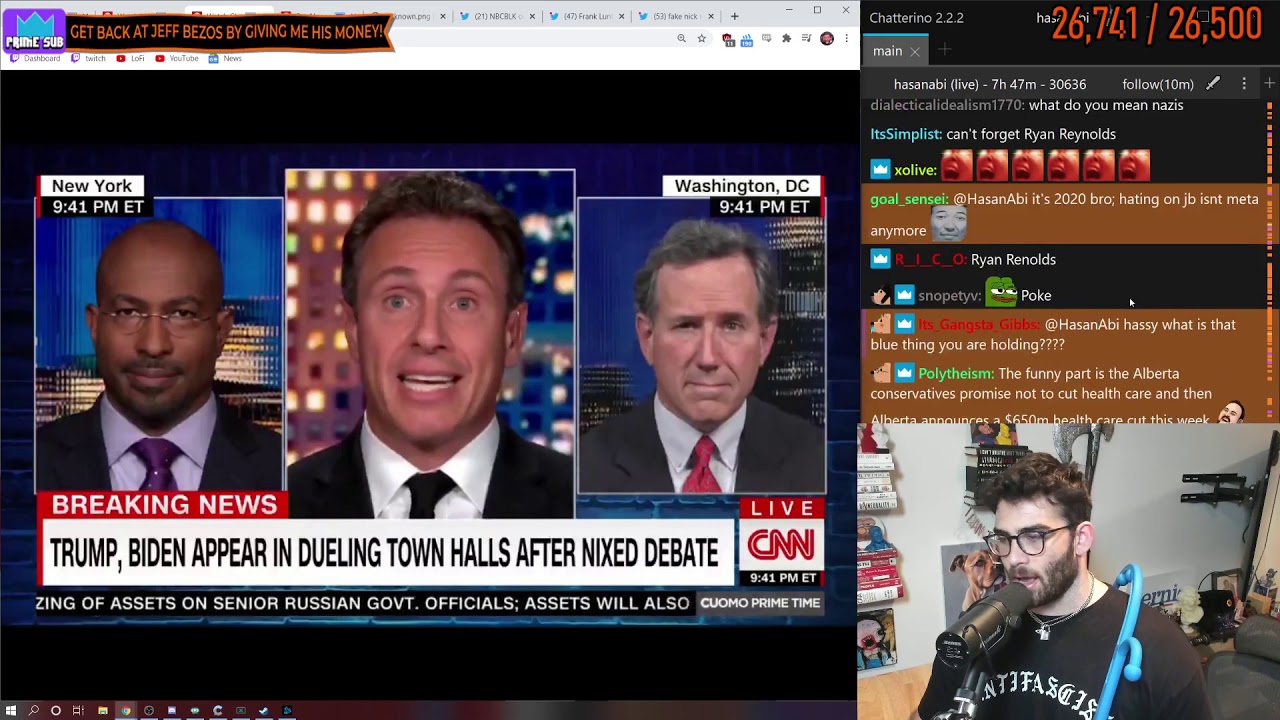Click the Breaking News banner text
The width and height of the screenshot is (1280, 720).
(x=164, y=505)
